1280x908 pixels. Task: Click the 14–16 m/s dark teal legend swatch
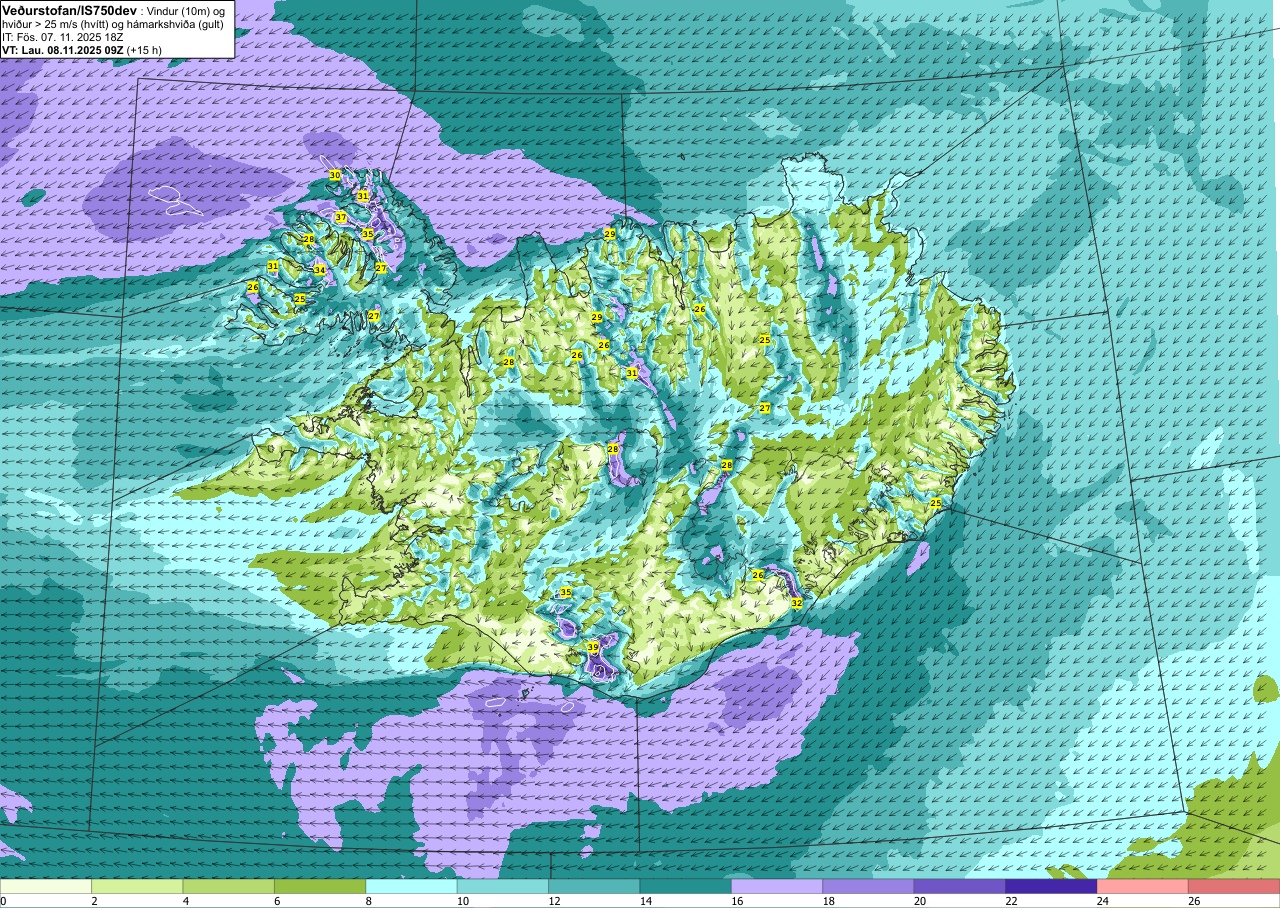pyautogui.click(x=685, y=886)
